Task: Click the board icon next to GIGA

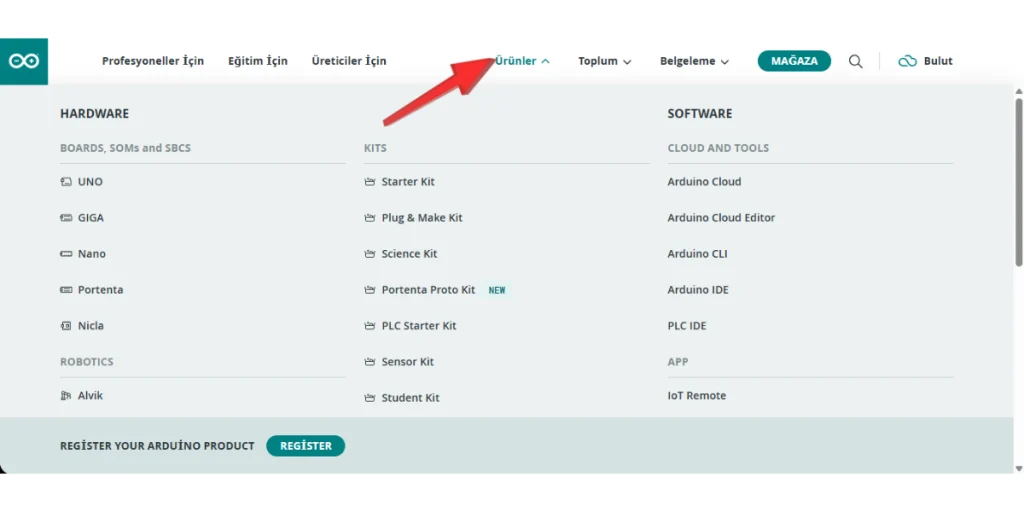Action: point(66,218)
